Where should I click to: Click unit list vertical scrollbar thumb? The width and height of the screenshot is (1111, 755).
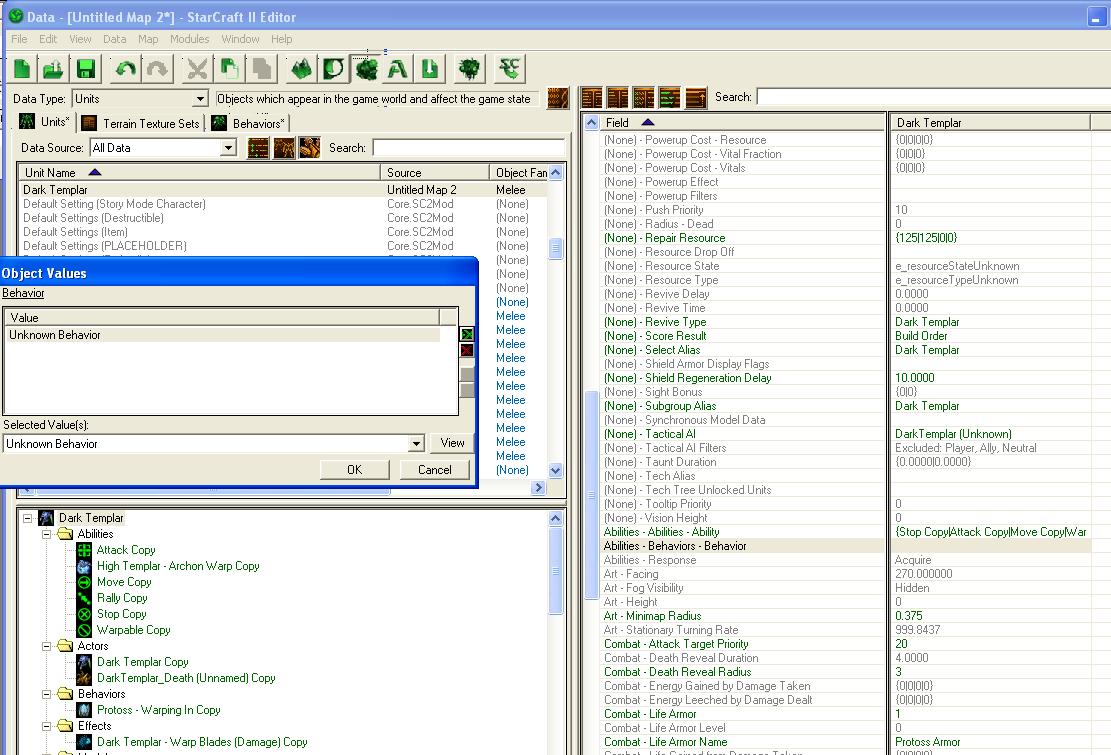click(556, 249)
